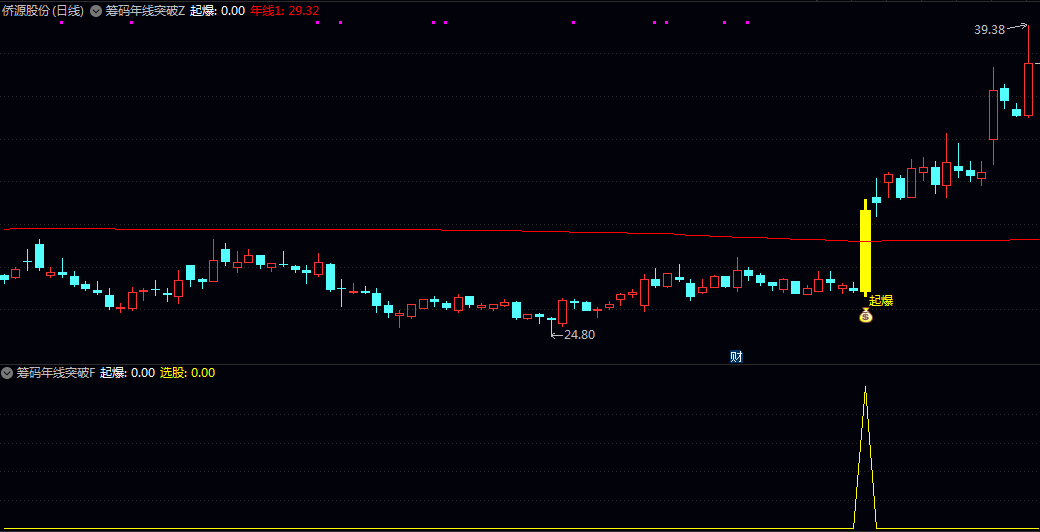Viewport: 1040px width, 532px height.
Task: Click the 年线1: 29.32 value label
Action: [x=284, y=11]
